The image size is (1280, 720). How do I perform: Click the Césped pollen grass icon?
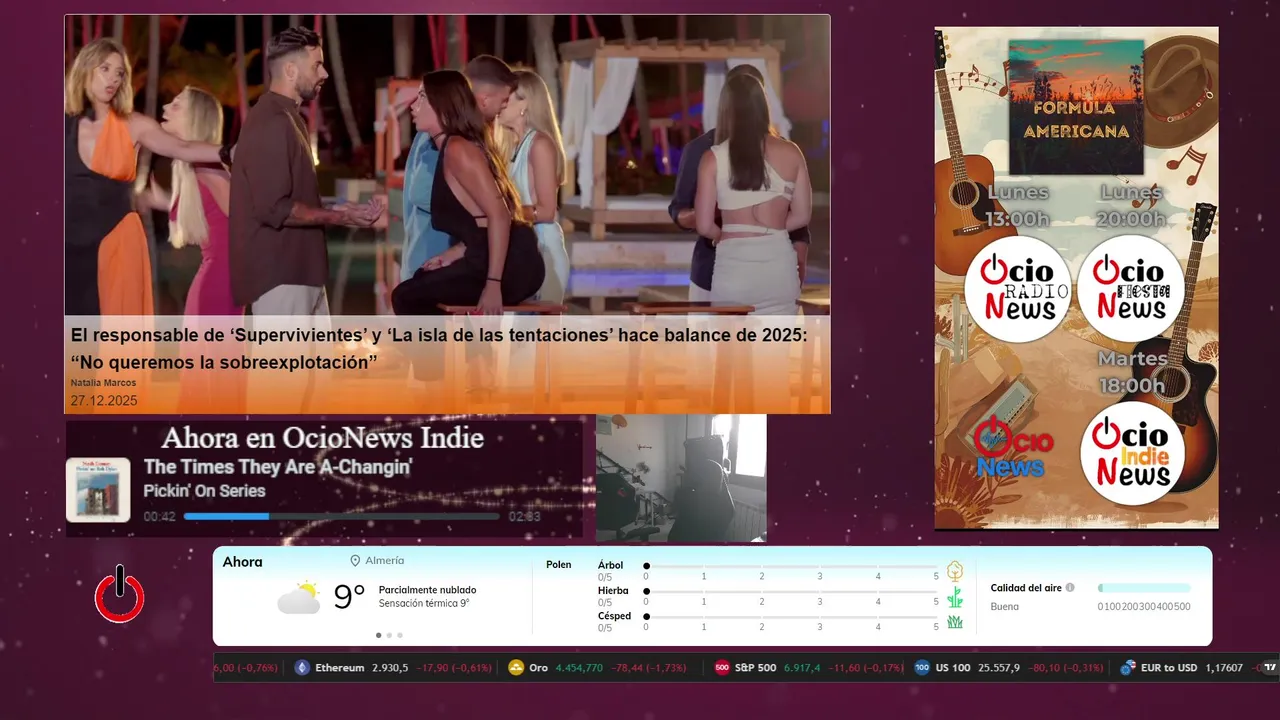coord(955,622)
